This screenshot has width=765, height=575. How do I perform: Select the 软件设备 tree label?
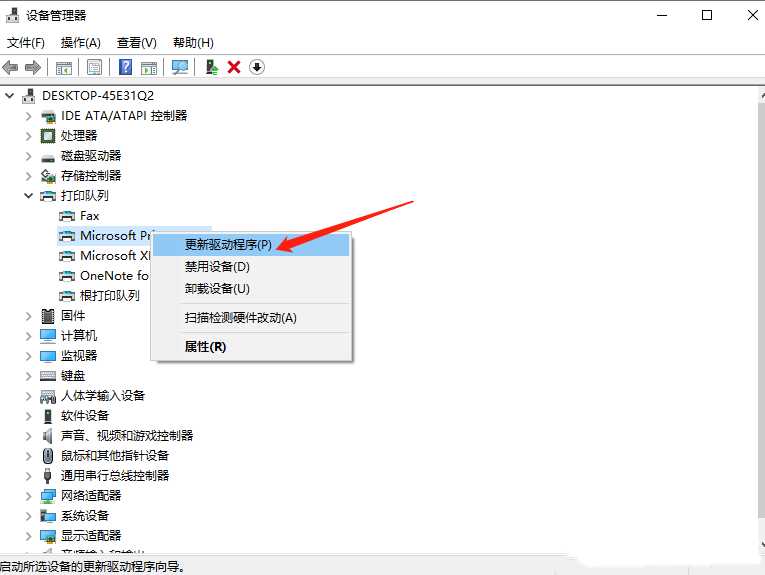point(85,416)
